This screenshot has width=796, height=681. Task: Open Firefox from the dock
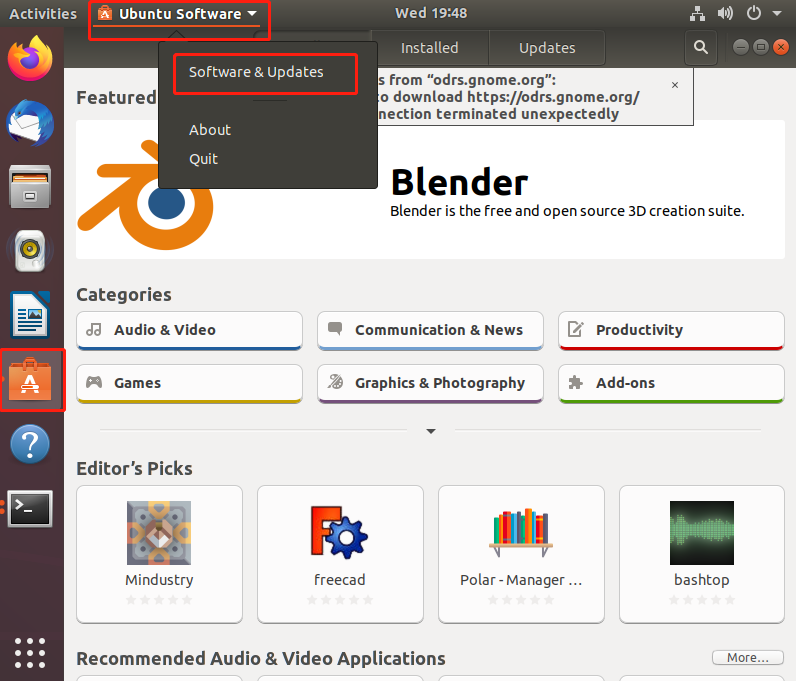coord(30,59)
